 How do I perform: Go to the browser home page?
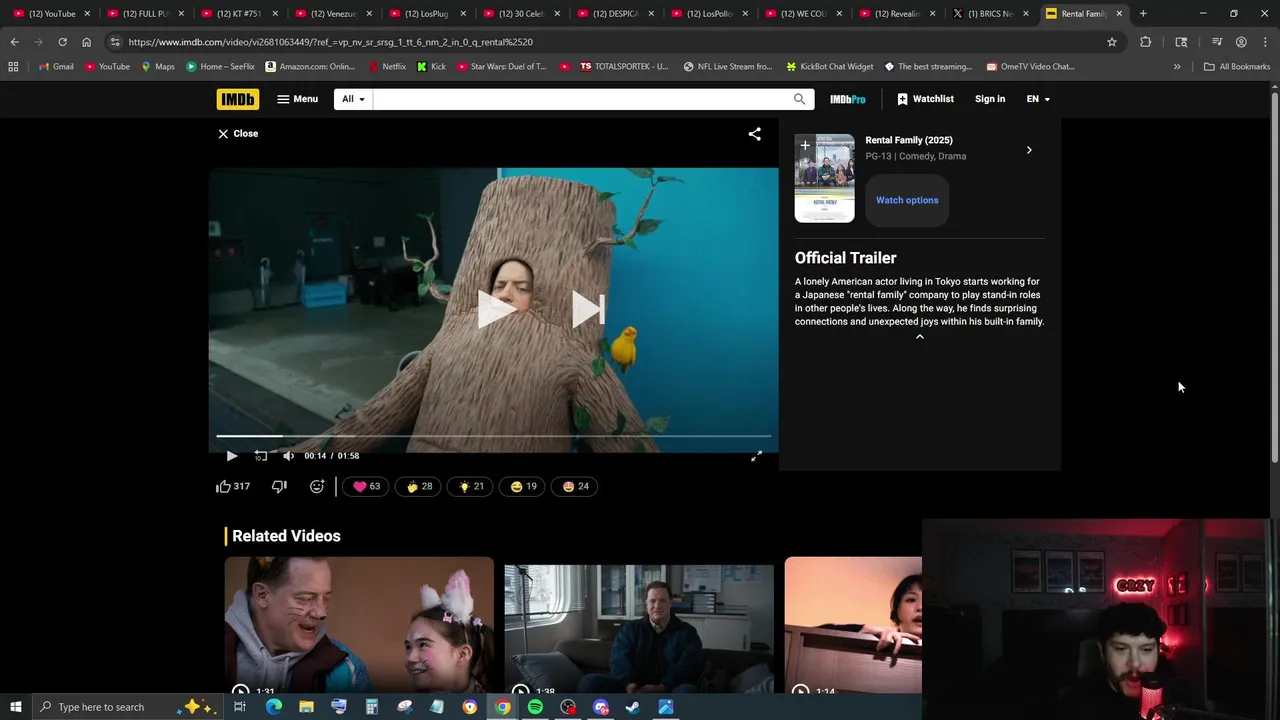tap(86, 42)
